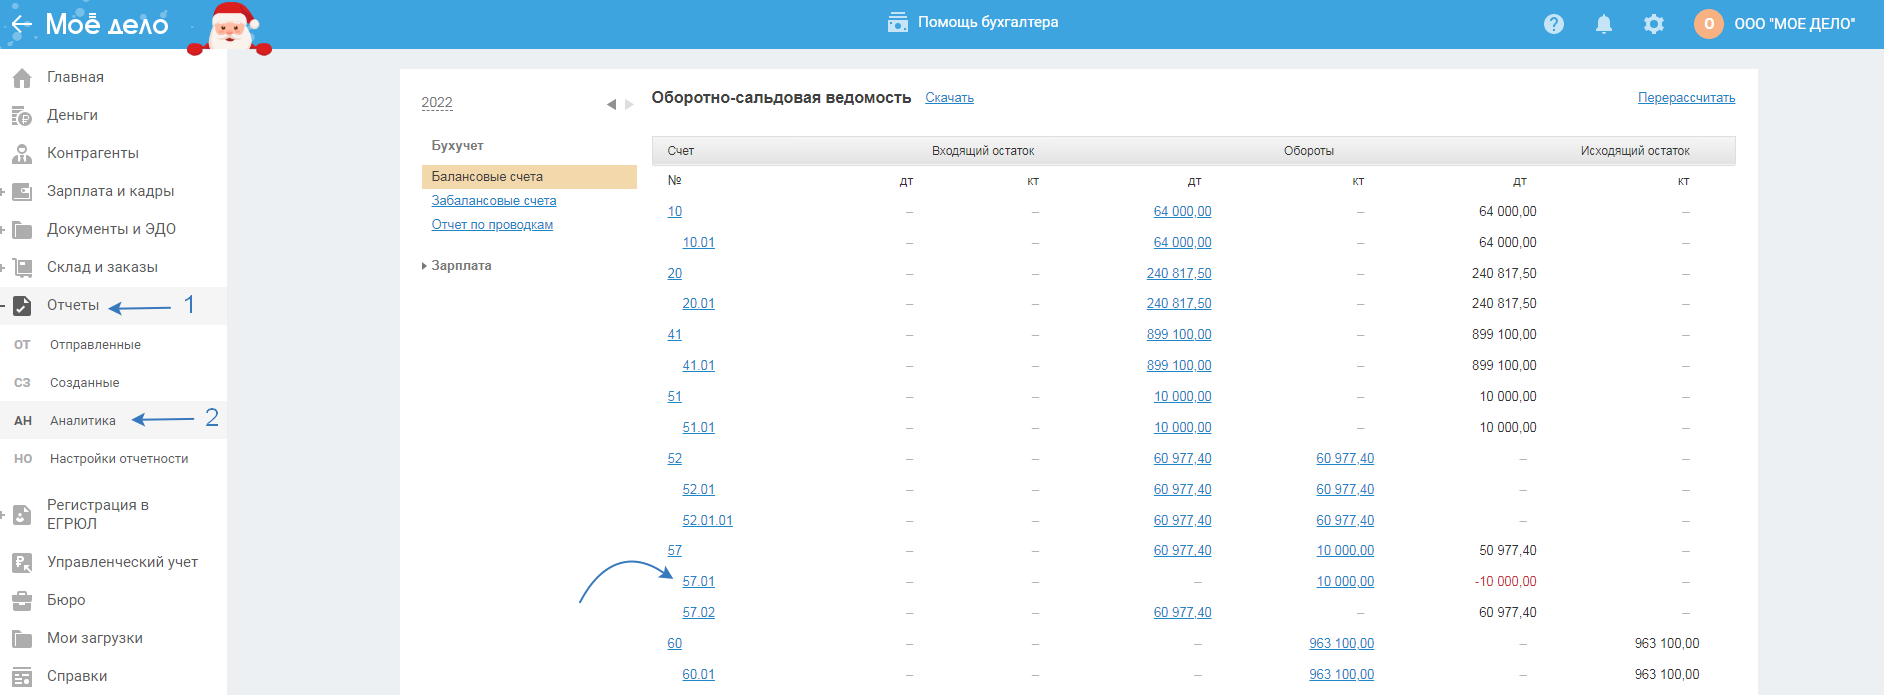Click the Контрагенты sidebar icon
The image size is (1884, 695).
[22, 154]
